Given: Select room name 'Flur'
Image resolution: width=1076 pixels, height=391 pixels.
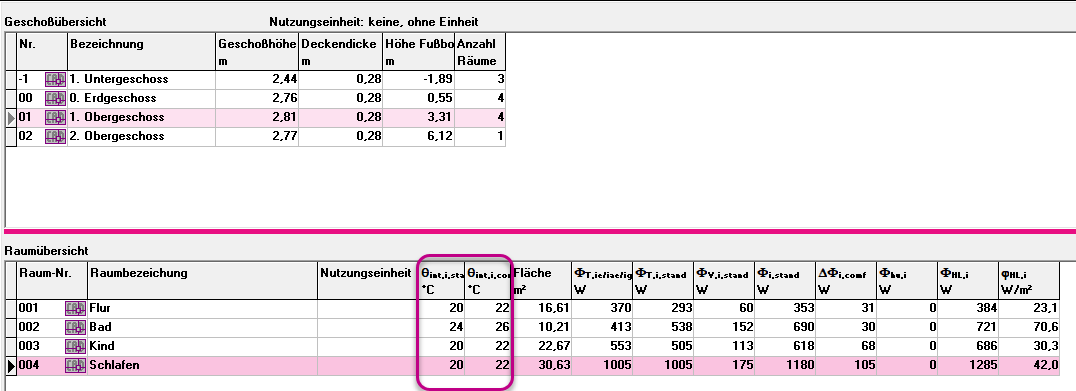Looking at the screenshot, I should 100,308.
